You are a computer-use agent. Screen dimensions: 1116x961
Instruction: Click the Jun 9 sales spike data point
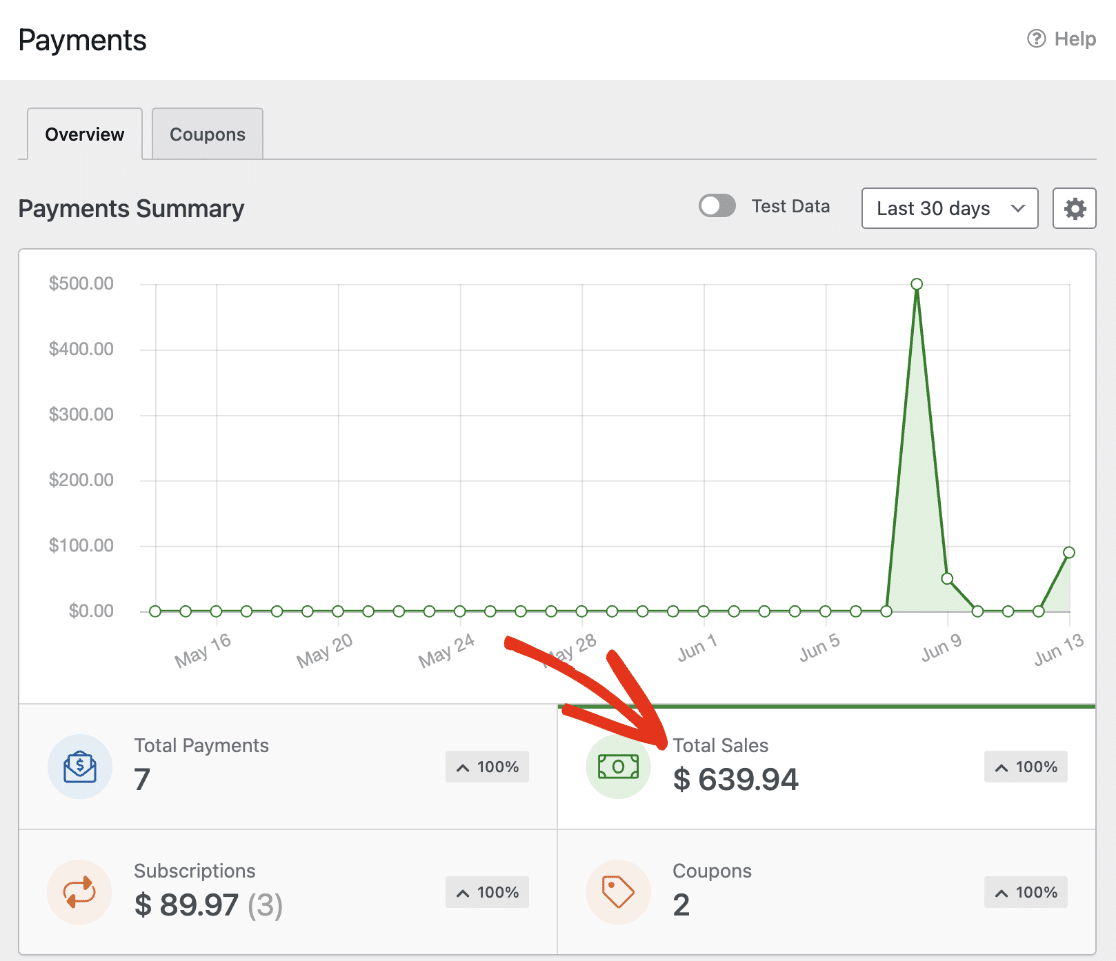click(916, 283)
